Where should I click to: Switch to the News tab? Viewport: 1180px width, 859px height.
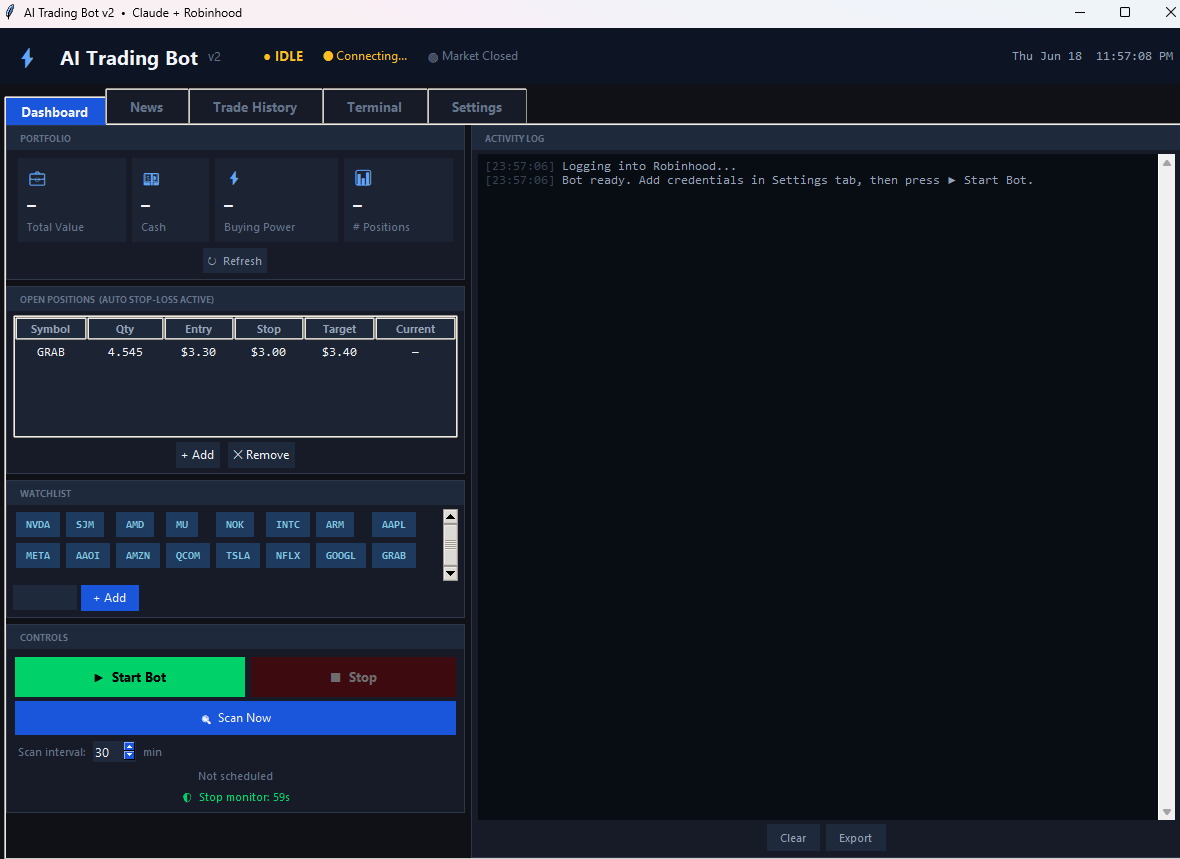coord(147,107)
